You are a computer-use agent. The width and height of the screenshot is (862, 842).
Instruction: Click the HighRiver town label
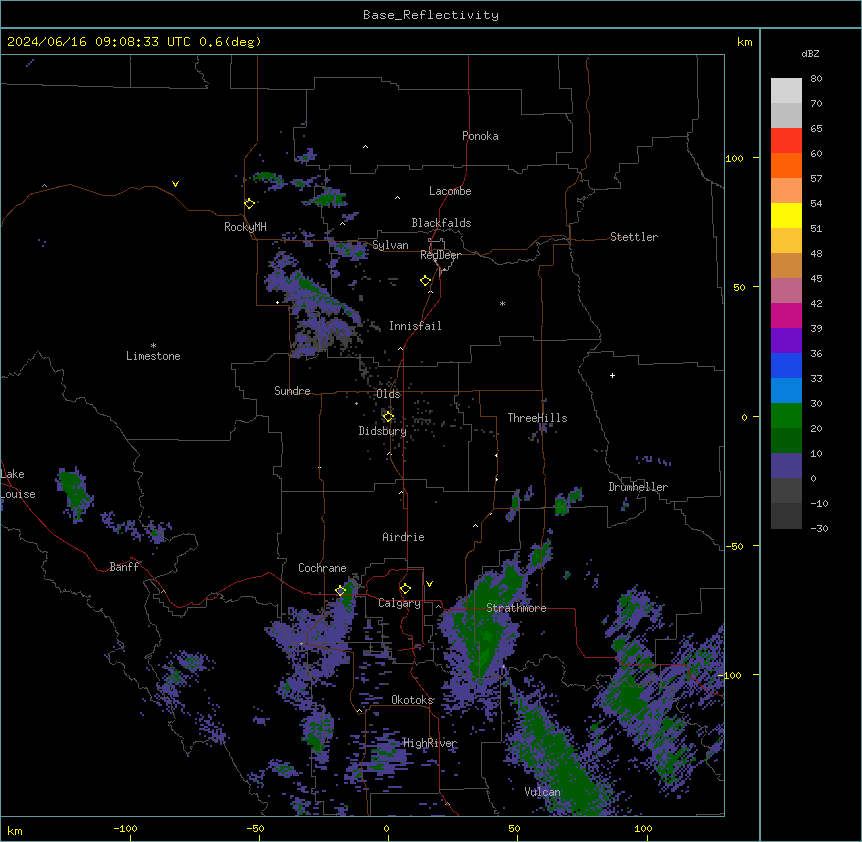click(x=430, y=743)
